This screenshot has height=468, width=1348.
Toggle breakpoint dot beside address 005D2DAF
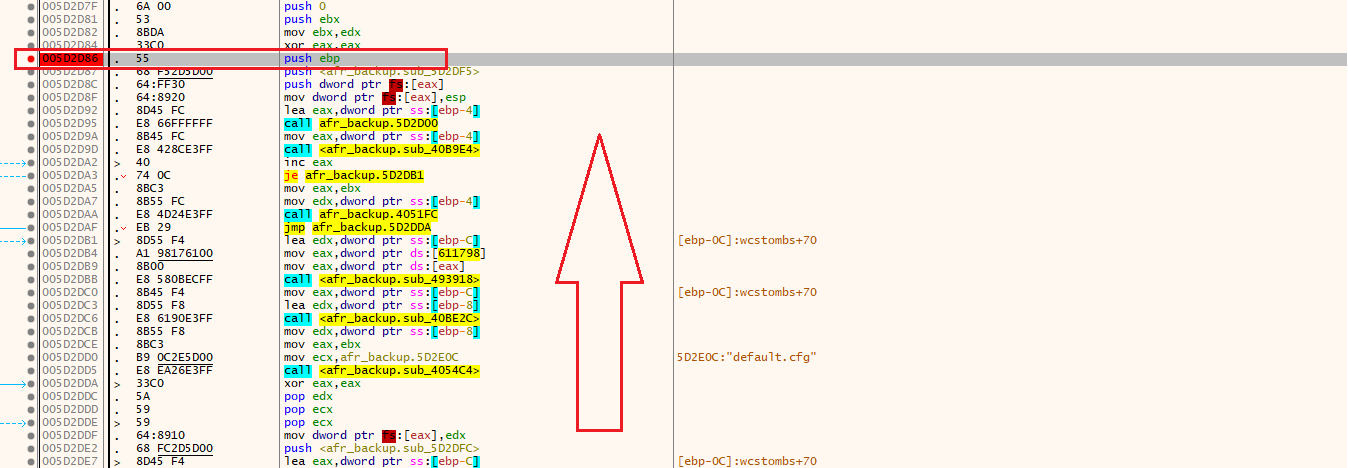coord(31,227)
